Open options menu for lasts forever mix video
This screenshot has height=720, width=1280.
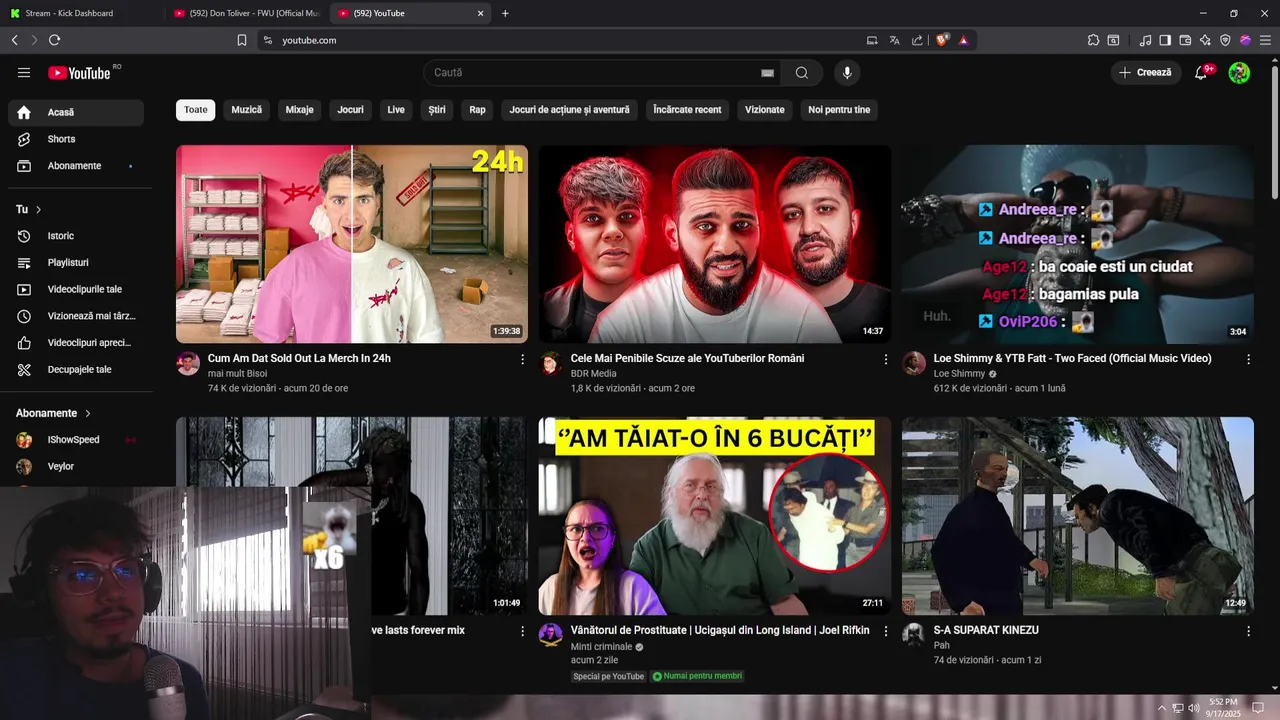pyautogui.click(x=522, y=631)
